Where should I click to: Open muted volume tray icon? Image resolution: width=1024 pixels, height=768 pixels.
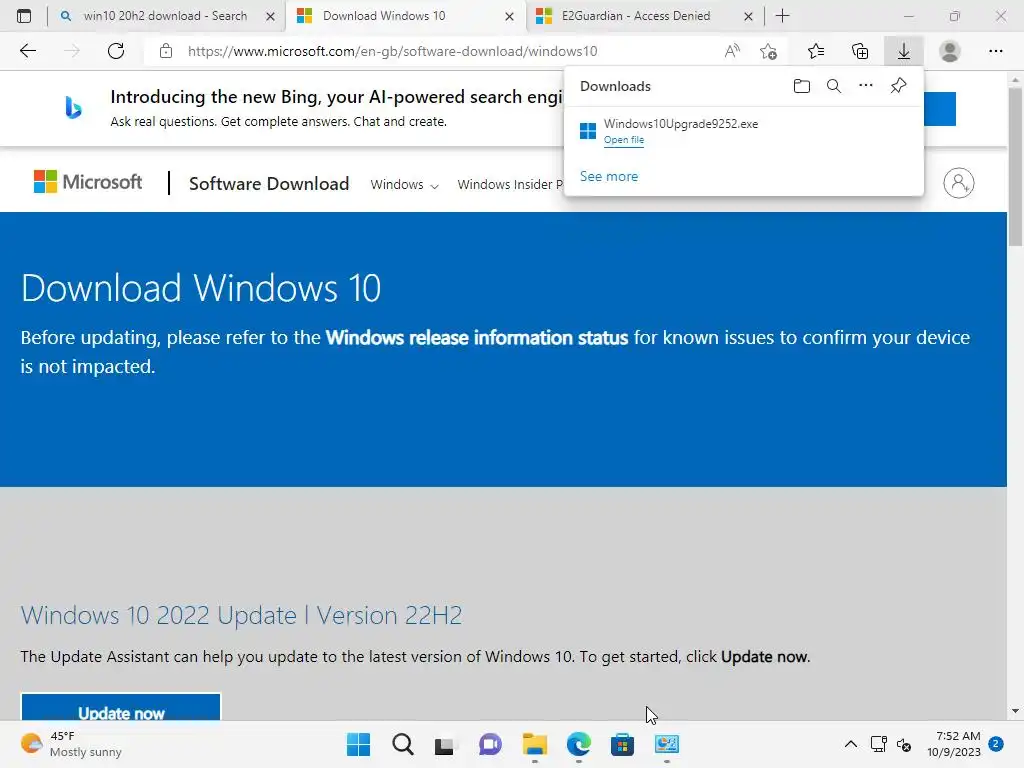[904, 744]
